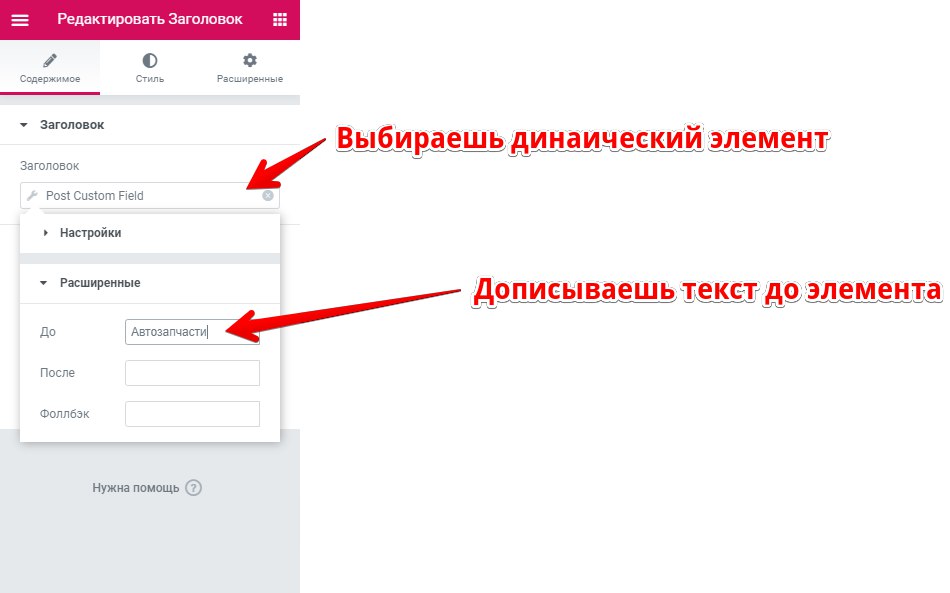Open the Нужна помощь link

point(136,488)
